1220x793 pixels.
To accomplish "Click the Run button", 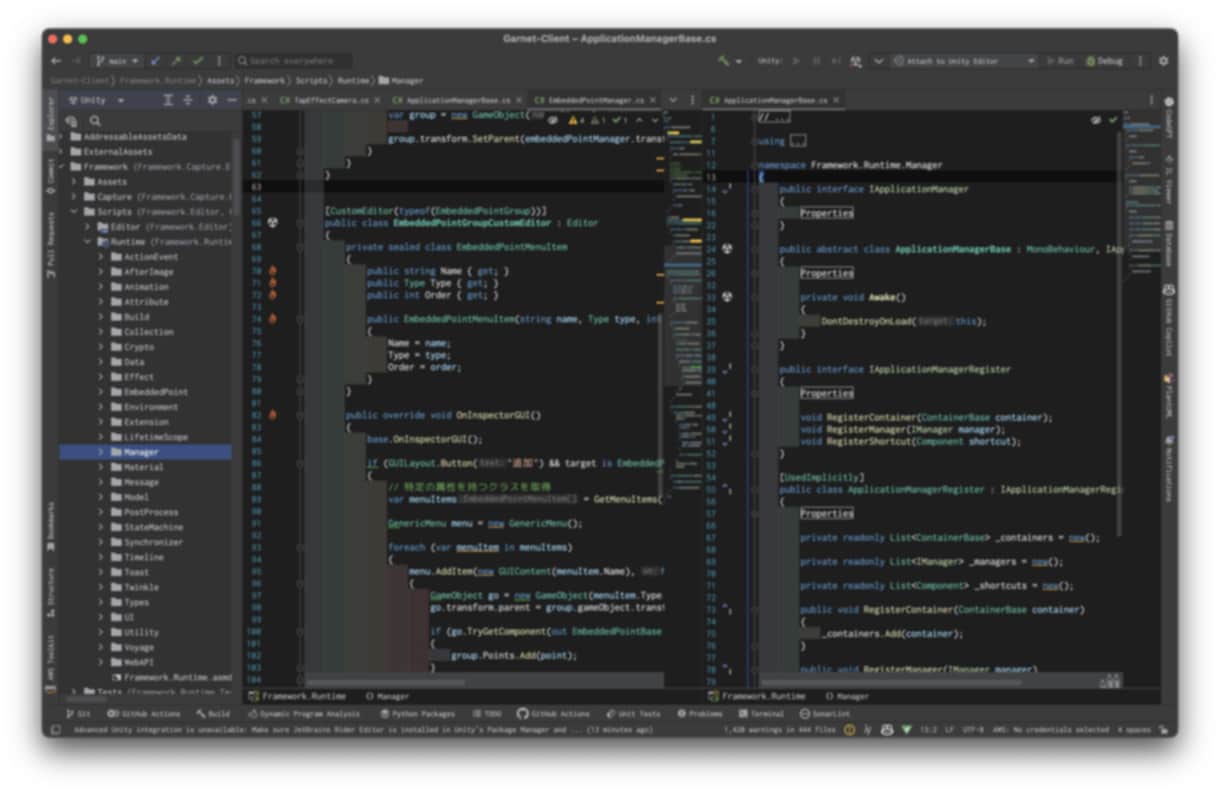I will pyautogui.click(x=1061, y=61).
